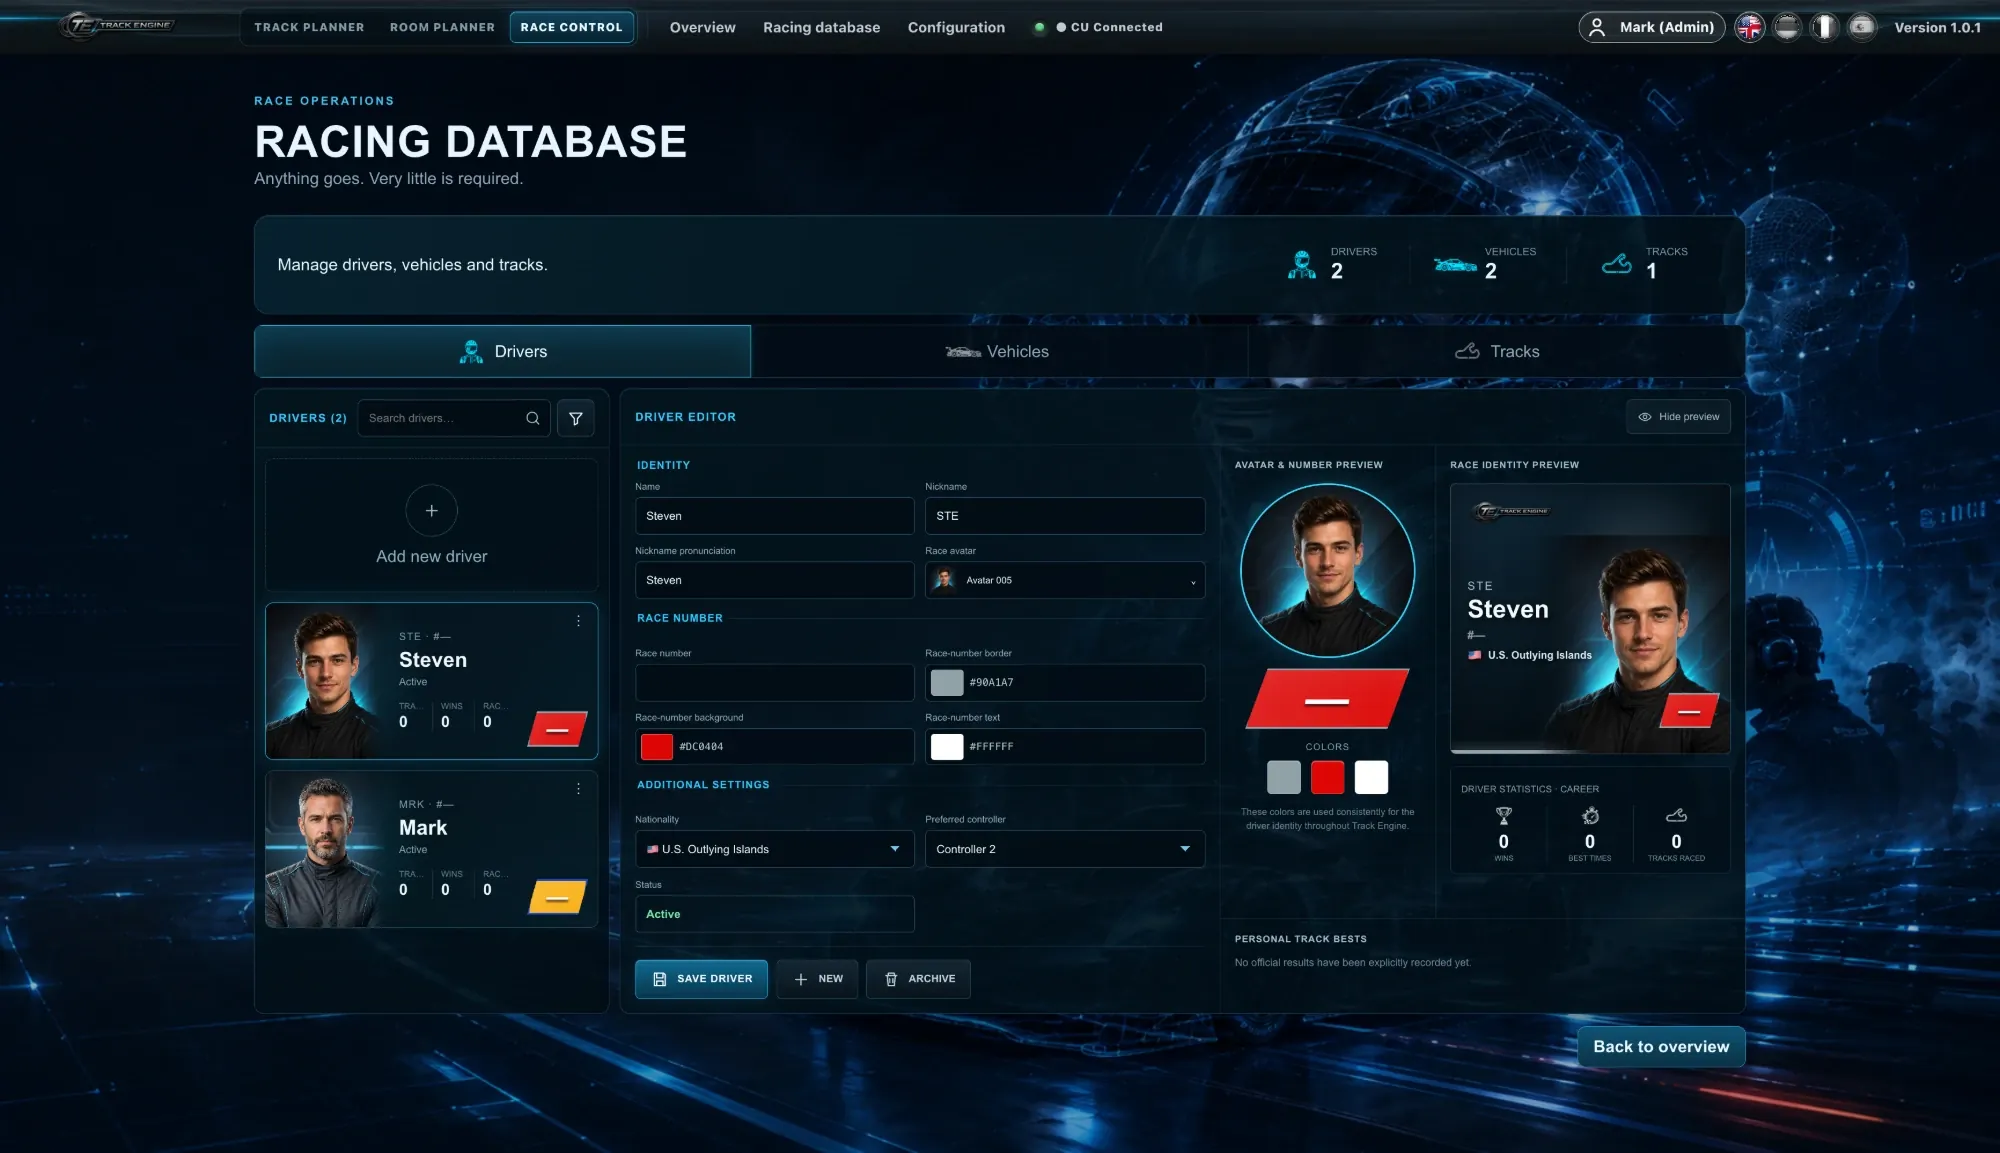This screenshot has height=1153, width=2000.
Task: Pick the race-number border color swatch
Action: point(947,682)
